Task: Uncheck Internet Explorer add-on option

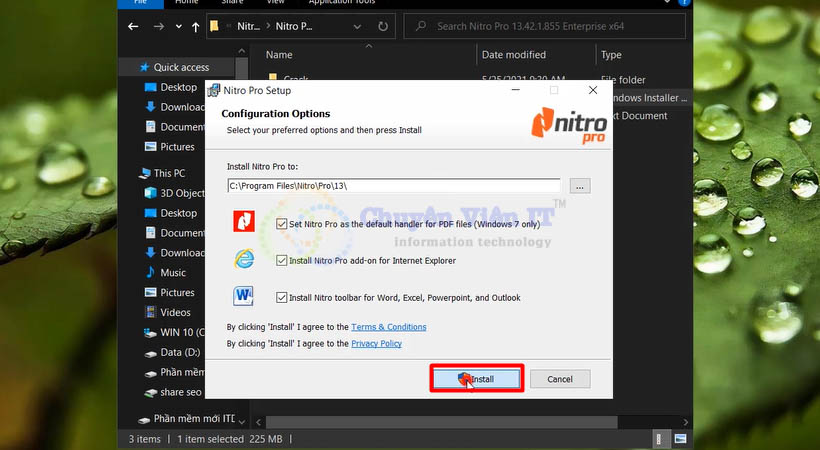Action: (282, 261)
